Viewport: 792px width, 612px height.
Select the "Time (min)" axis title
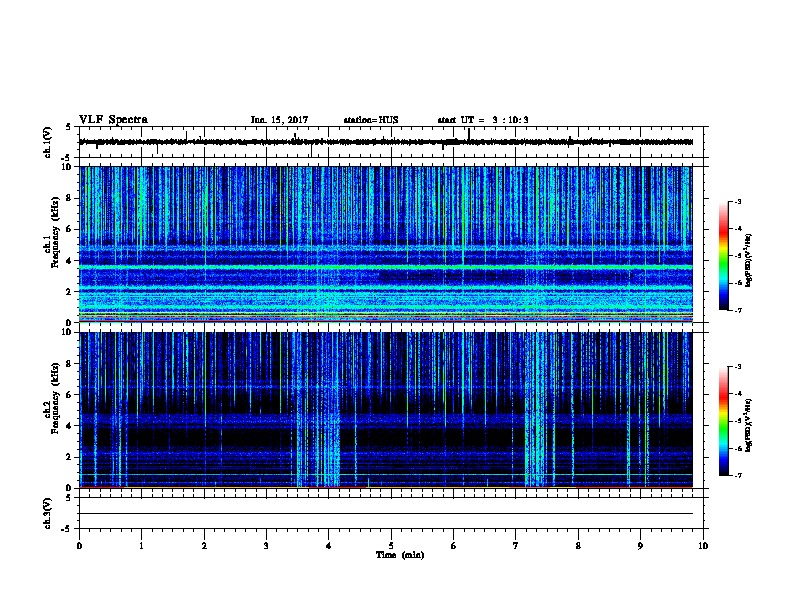click(x=400, y=555)
